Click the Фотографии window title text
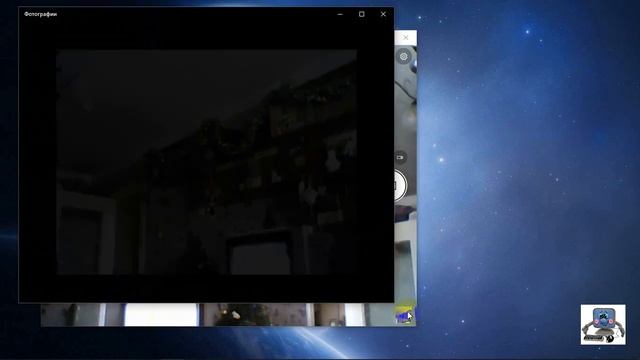 [x=40, y=14]
